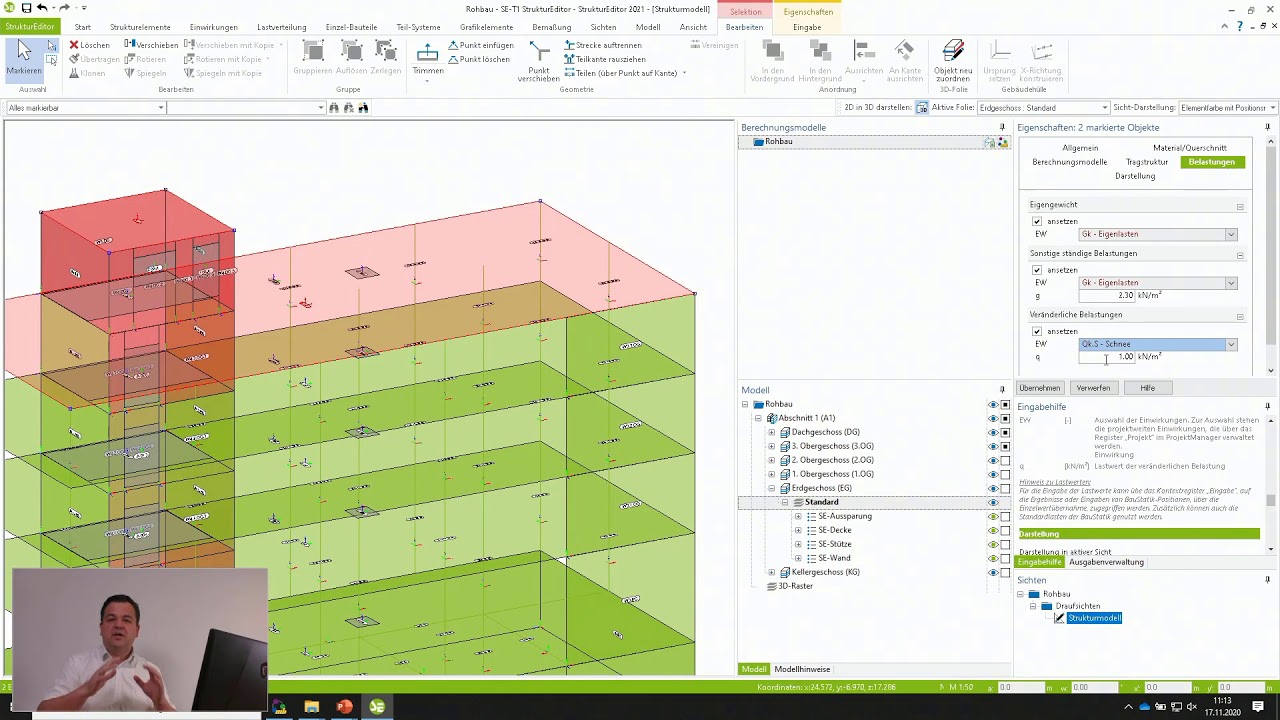The width and height of the screenshot is (1280, 720).
Task: Open PowerPoint from the Windows taskbar
Action: [344, 707]
